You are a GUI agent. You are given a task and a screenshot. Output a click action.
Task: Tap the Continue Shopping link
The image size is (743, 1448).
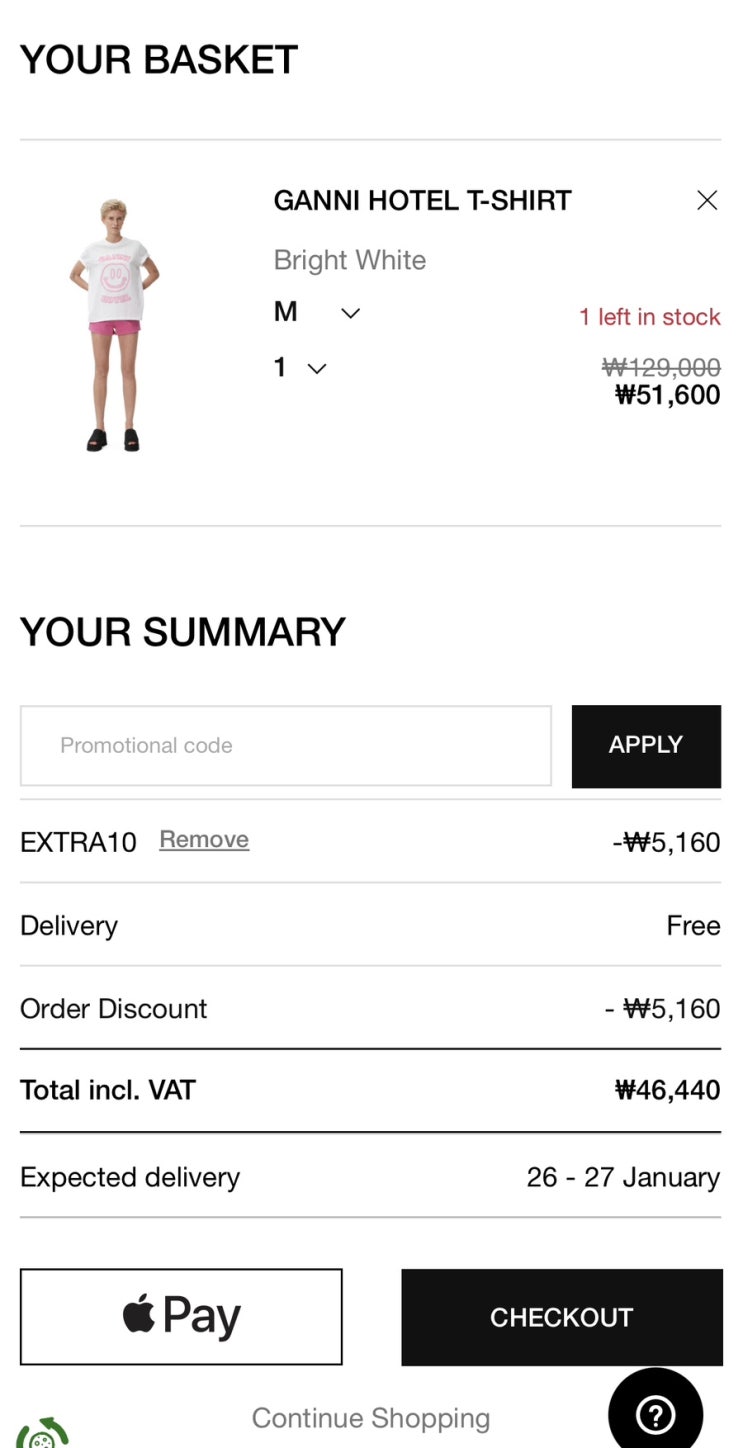tap(370, 1418)
